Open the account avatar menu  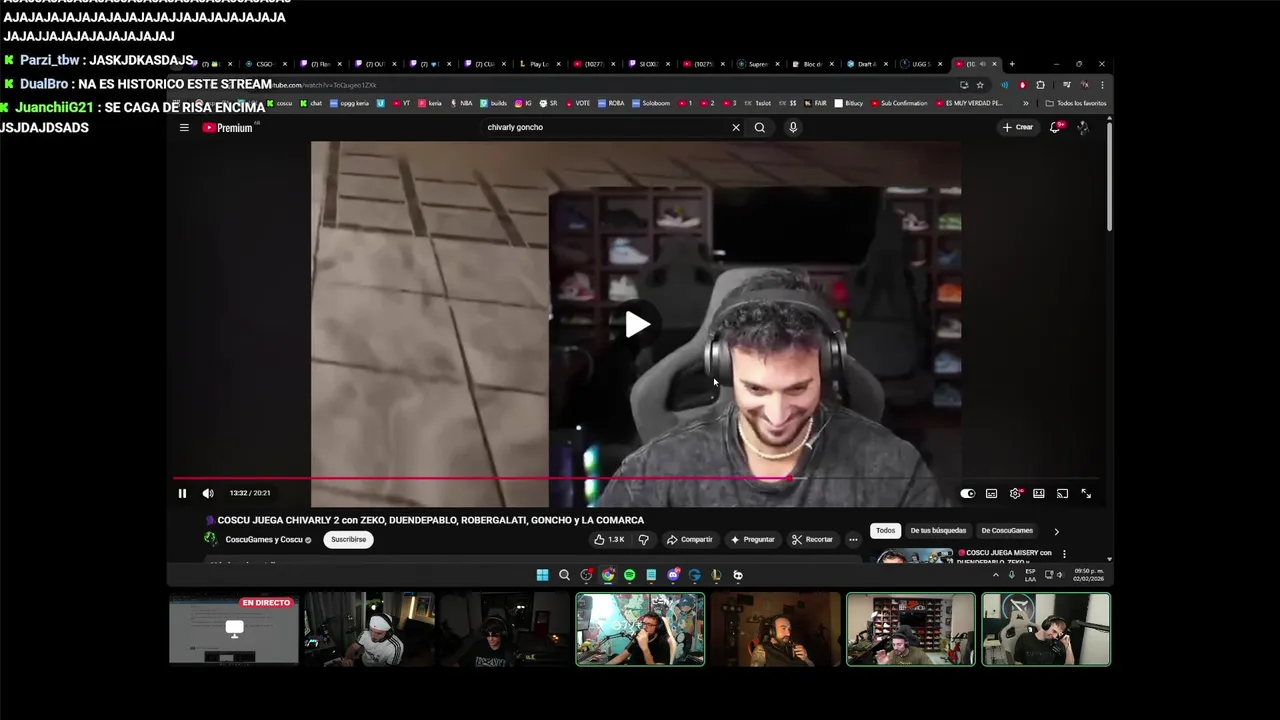click(1083, 127)
